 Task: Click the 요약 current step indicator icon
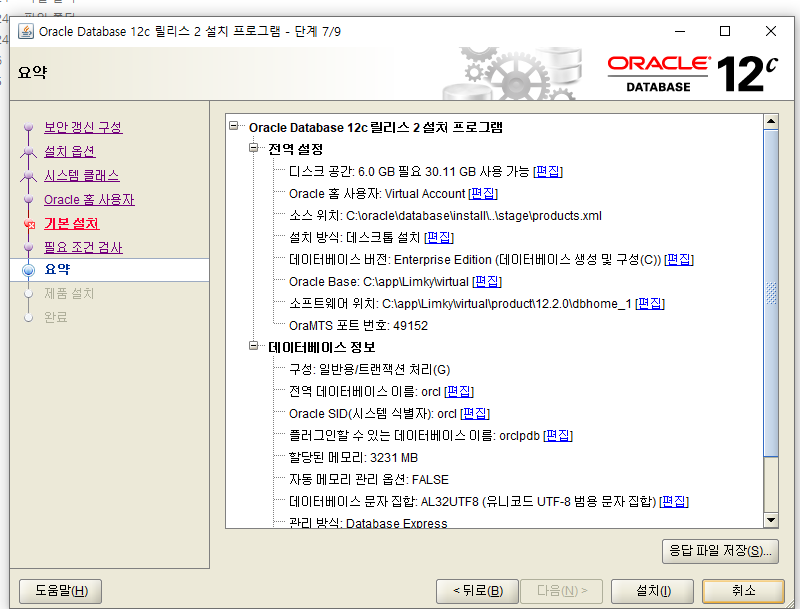click(x=29, y=270)
